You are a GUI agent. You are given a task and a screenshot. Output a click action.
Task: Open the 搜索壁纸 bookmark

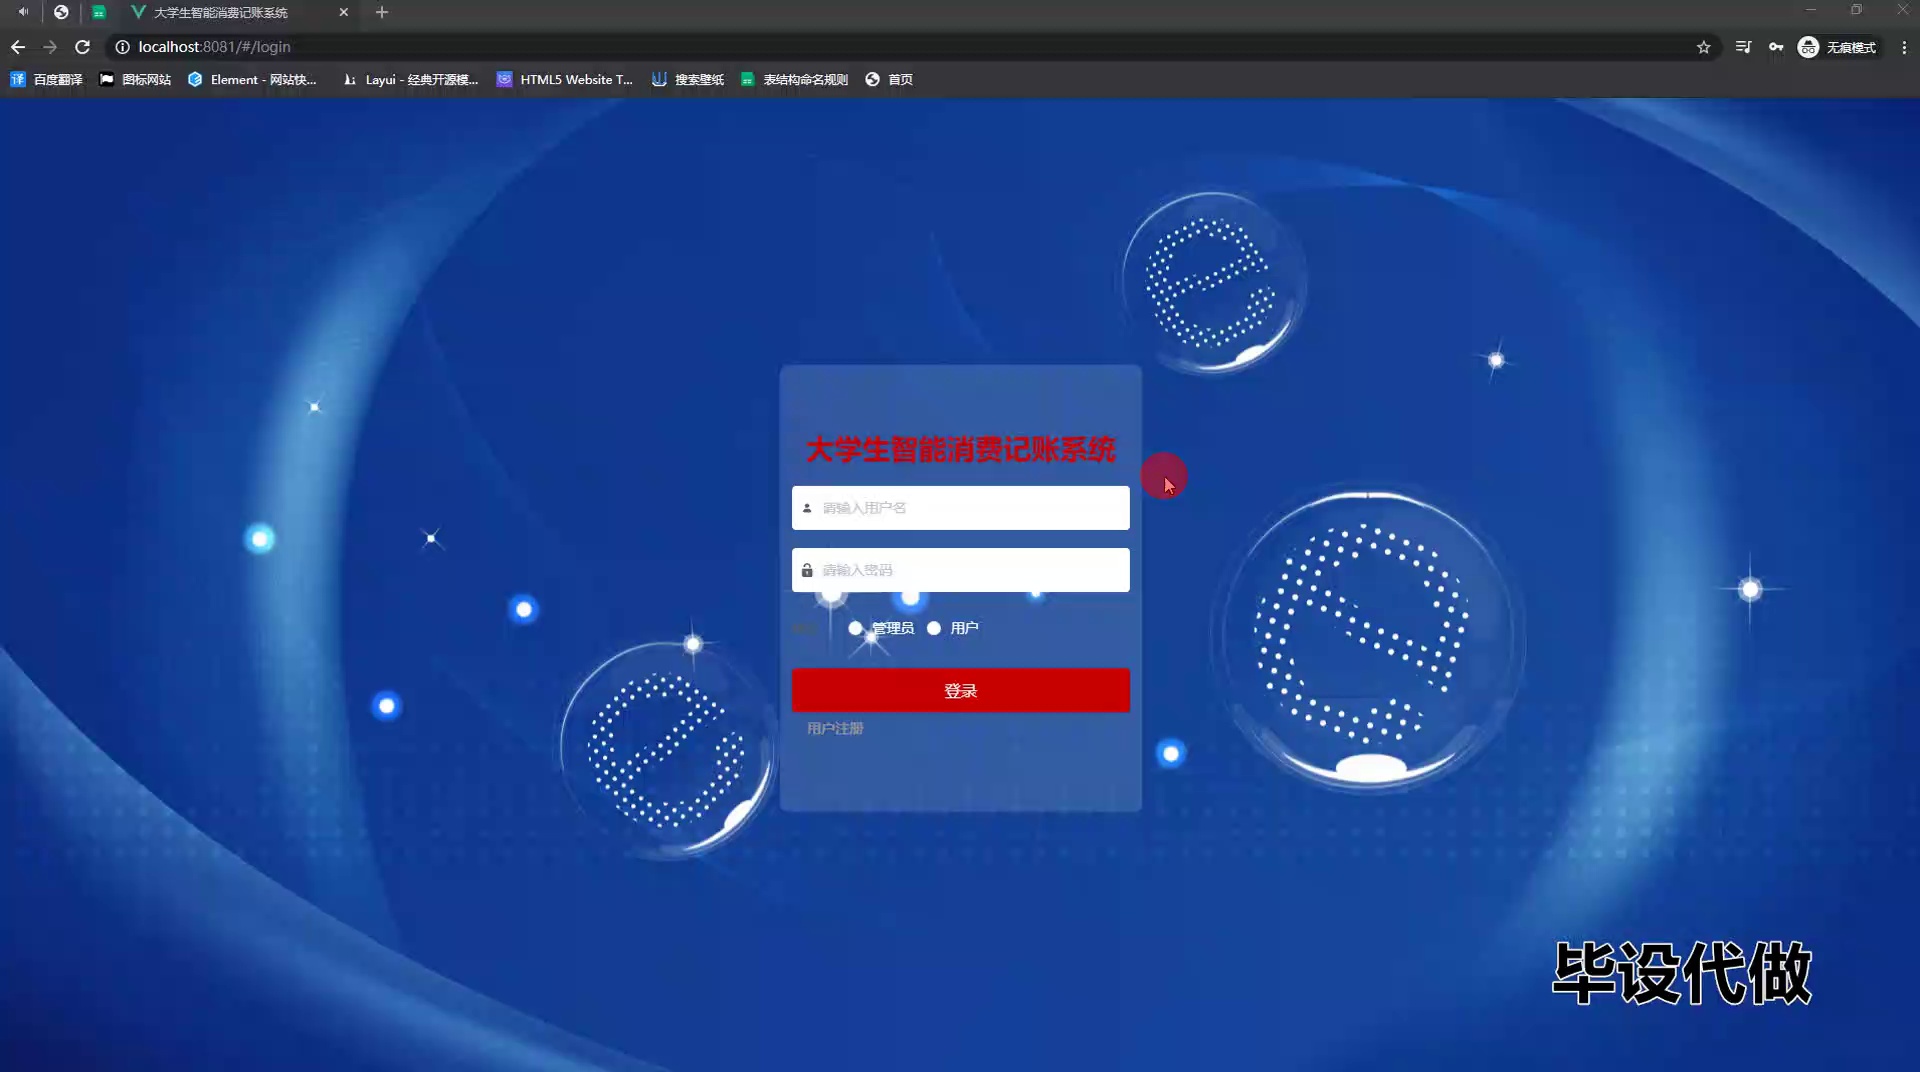point(688,79)
